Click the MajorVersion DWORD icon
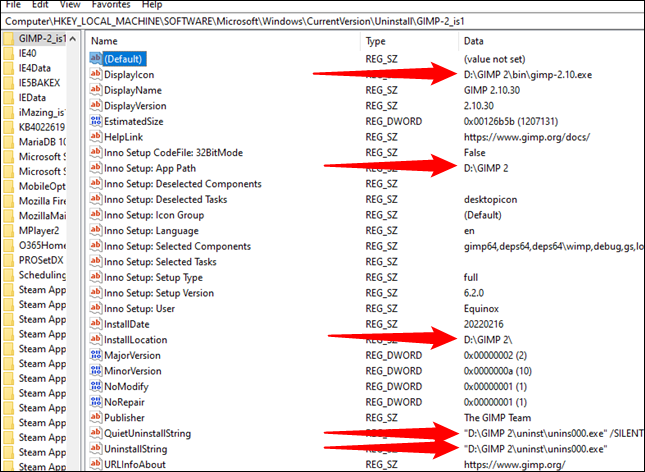645x472 pixels. [x=95, y=355]
